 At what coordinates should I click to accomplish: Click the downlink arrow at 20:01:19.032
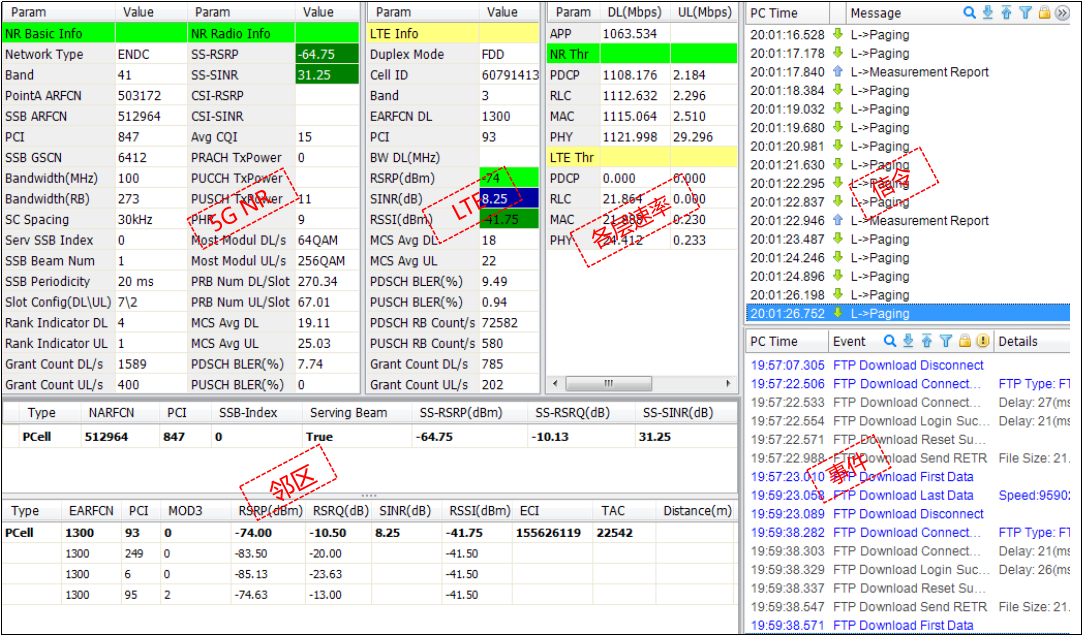tap(839, 109)
